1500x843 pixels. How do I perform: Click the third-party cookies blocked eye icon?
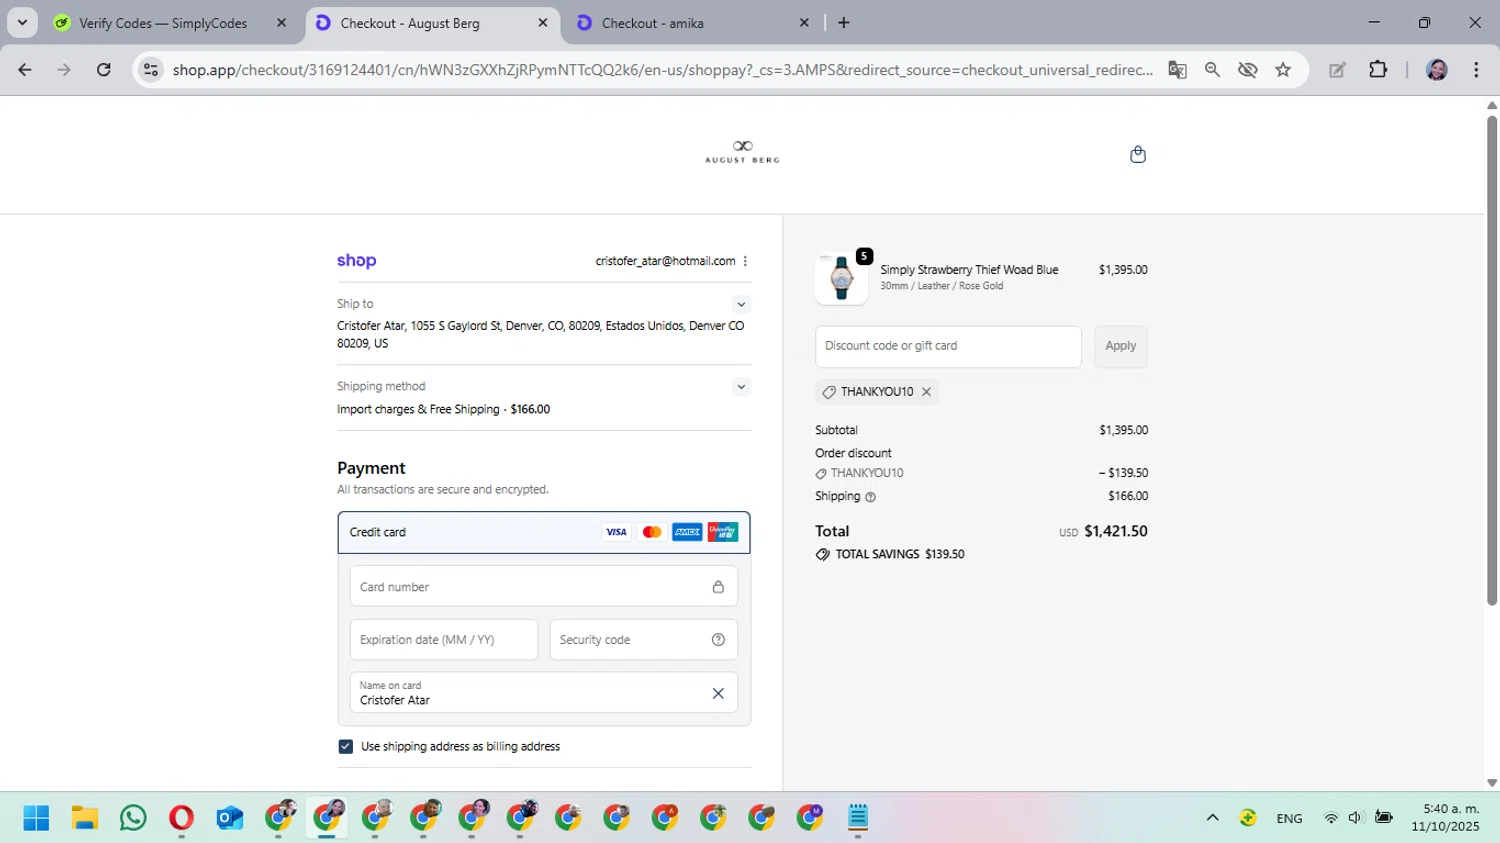pyautogui.click(x=1247, y=70)
